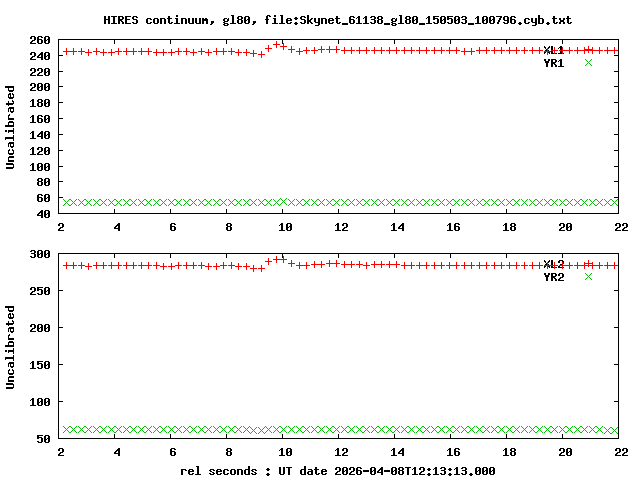This screenshot has height=480, width=640.
Task: Click the highest red peak point in top plot
Action: 276,44
